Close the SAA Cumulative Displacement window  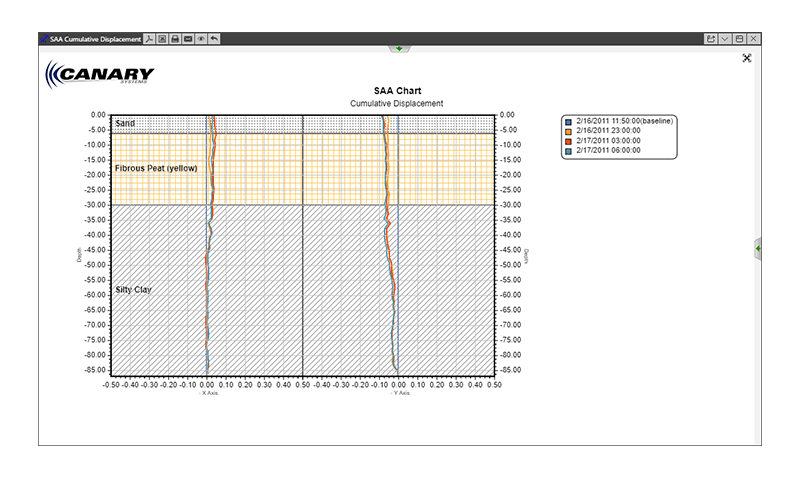[x=754, y=39]
